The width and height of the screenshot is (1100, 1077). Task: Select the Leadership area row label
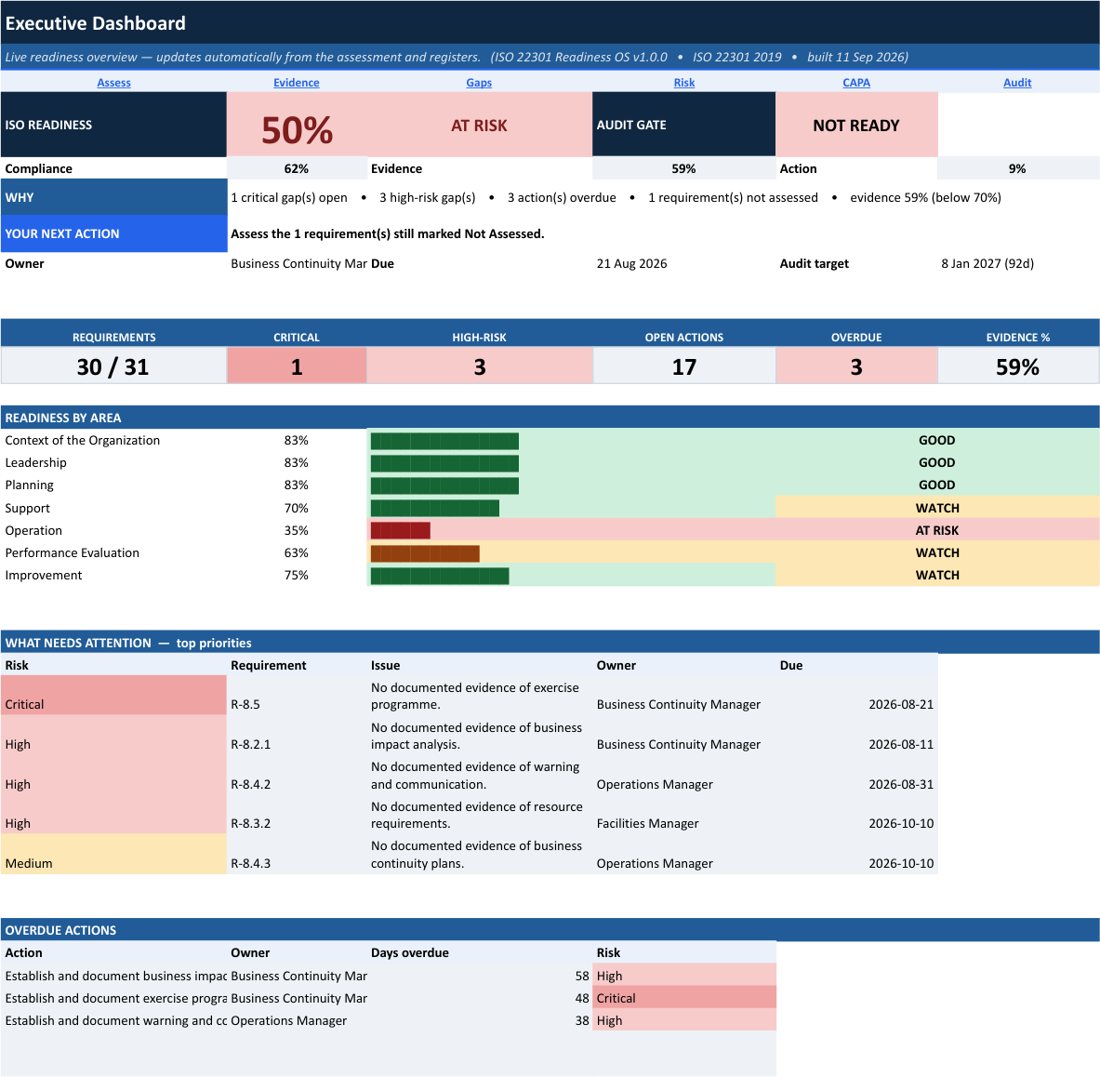pyautogui.click(x=36, y=462)
